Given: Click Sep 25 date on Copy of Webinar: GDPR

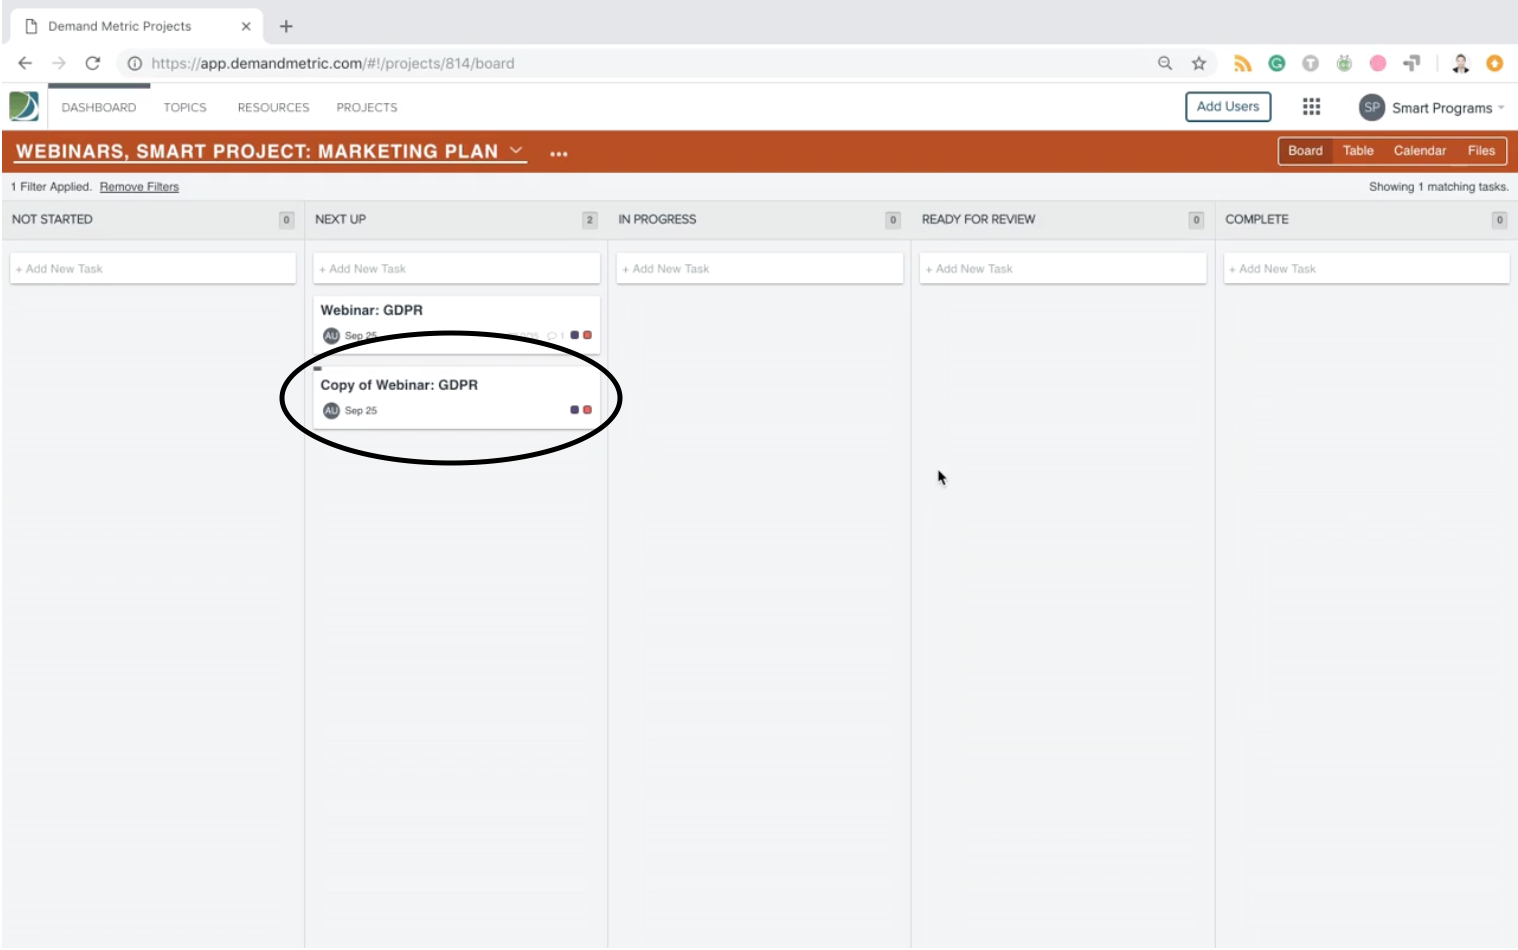Looking at the screenshot, I should tap(361, 410).
